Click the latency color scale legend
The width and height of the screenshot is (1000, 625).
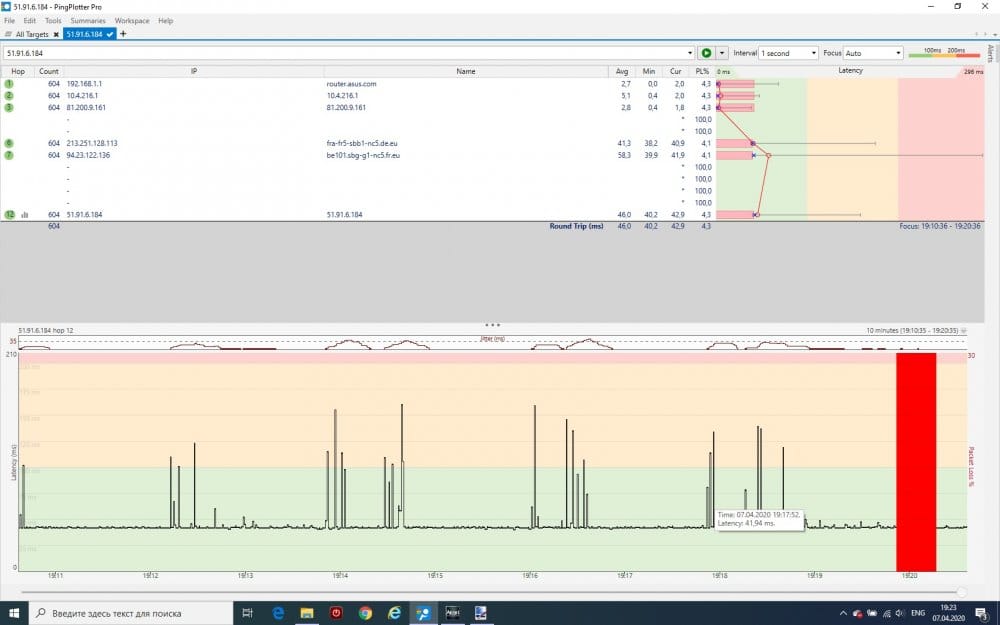point(944,53)
